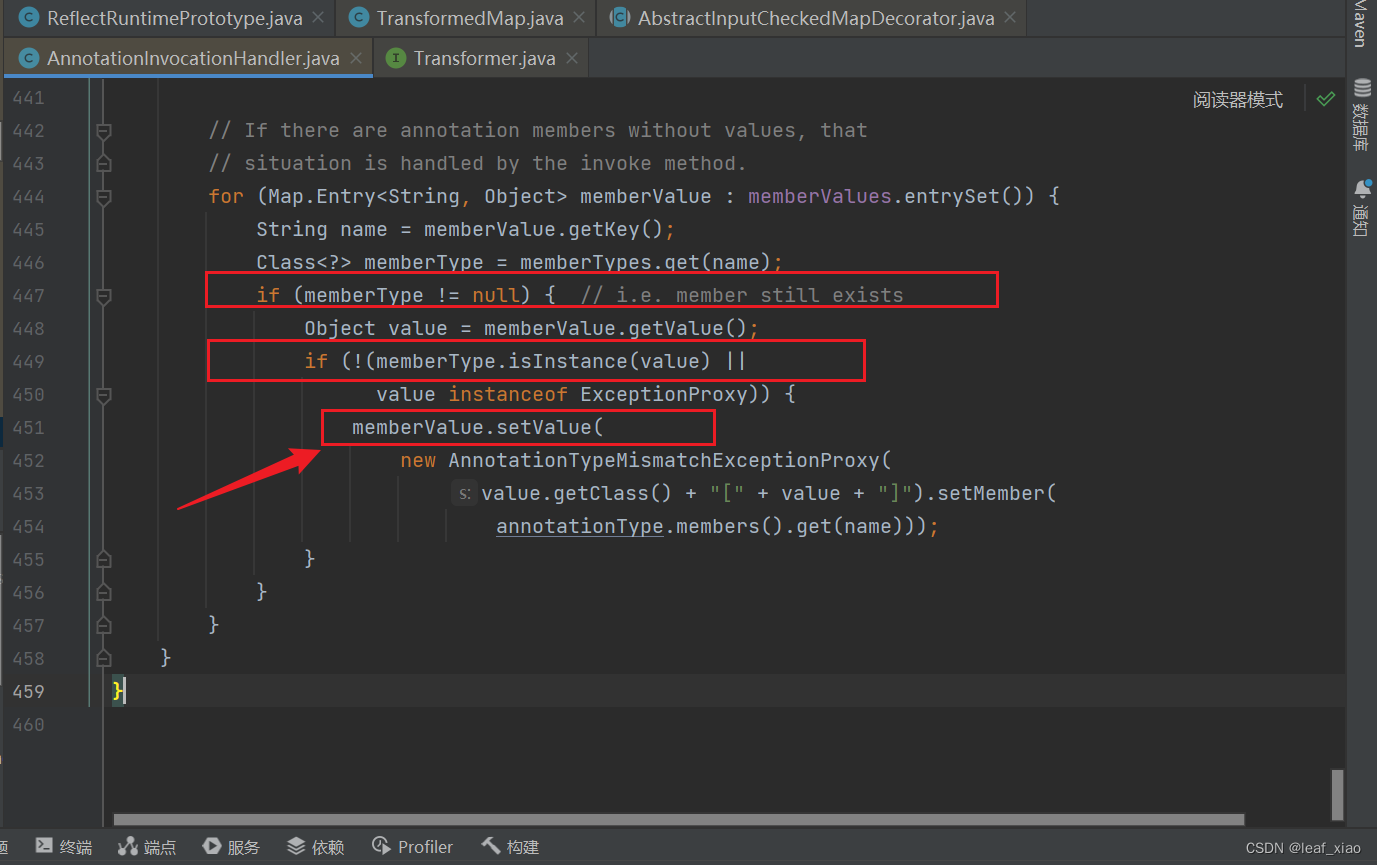Click the class icon on TransformedMap.java tab
Screen dimensions: 1377x865
[x=359, y=18]
